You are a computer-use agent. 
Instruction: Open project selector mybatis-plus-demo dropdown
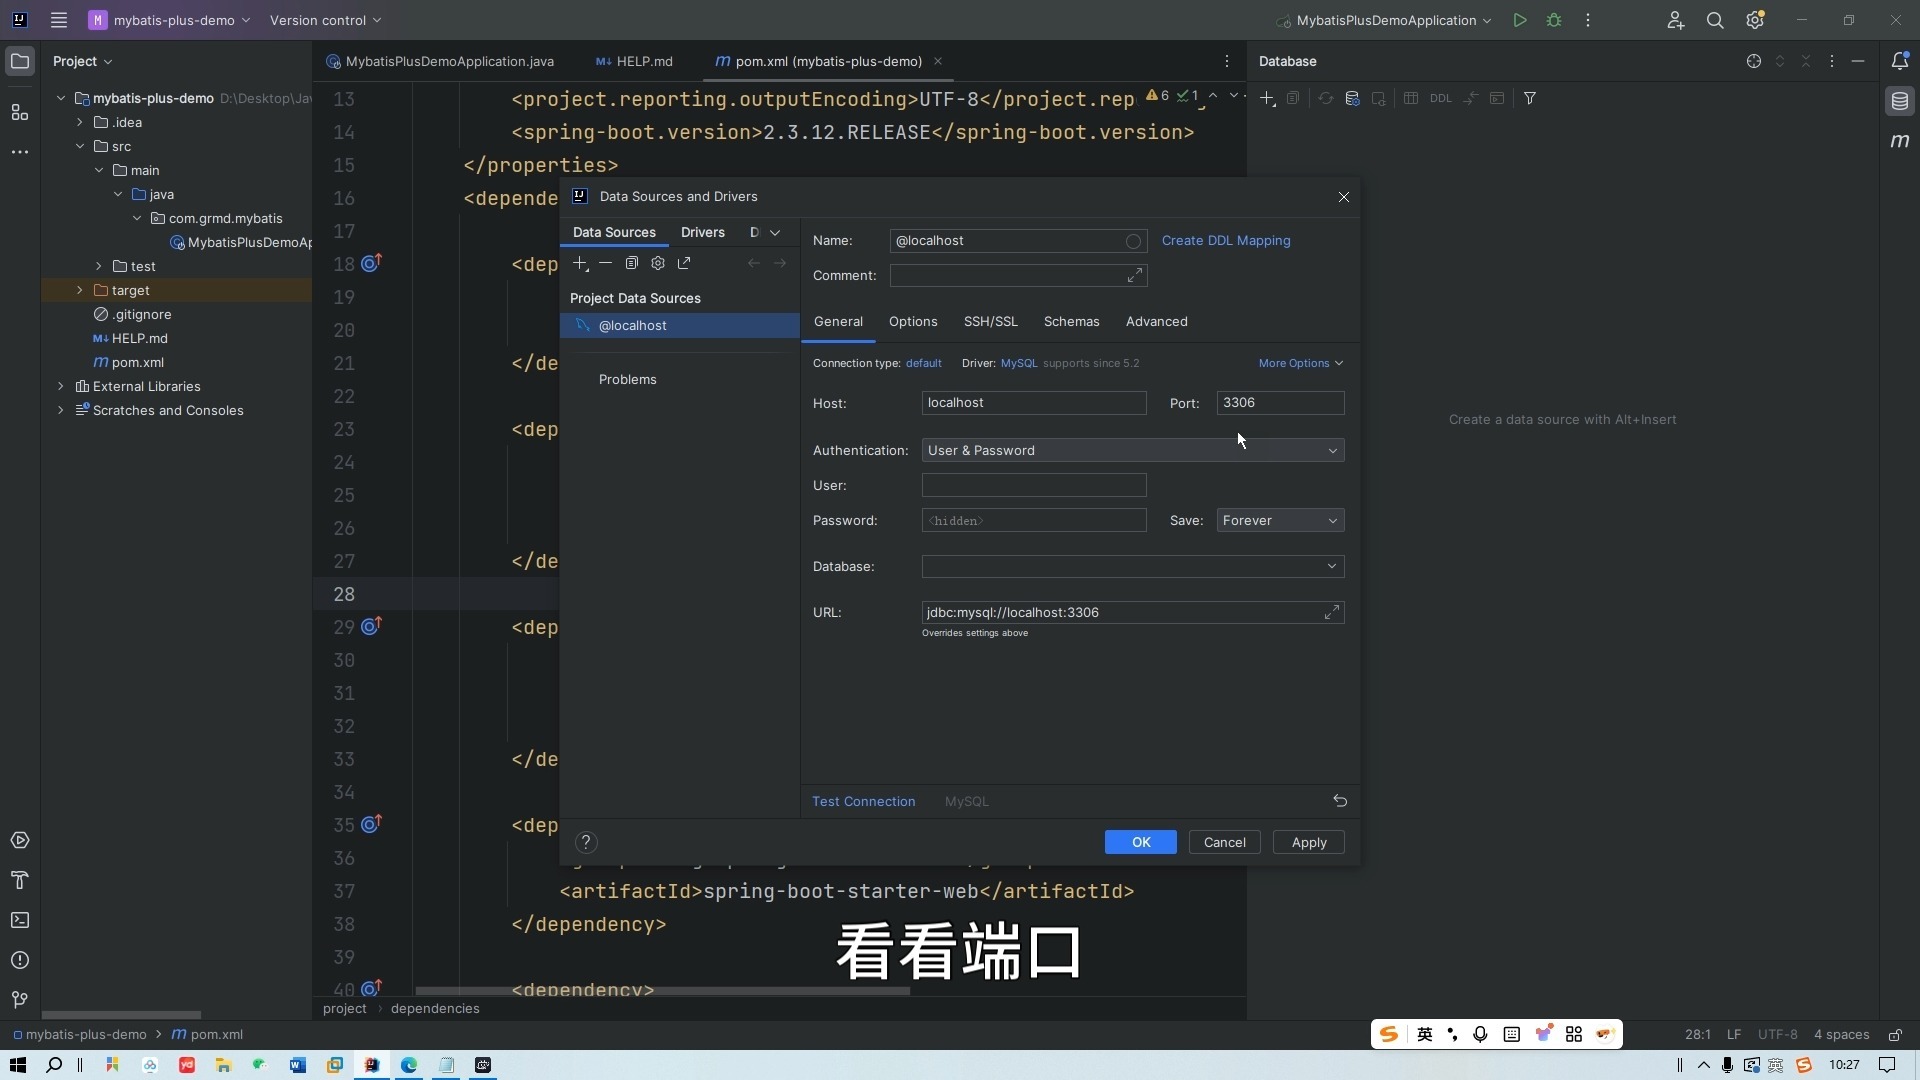[x=169, y=20]
